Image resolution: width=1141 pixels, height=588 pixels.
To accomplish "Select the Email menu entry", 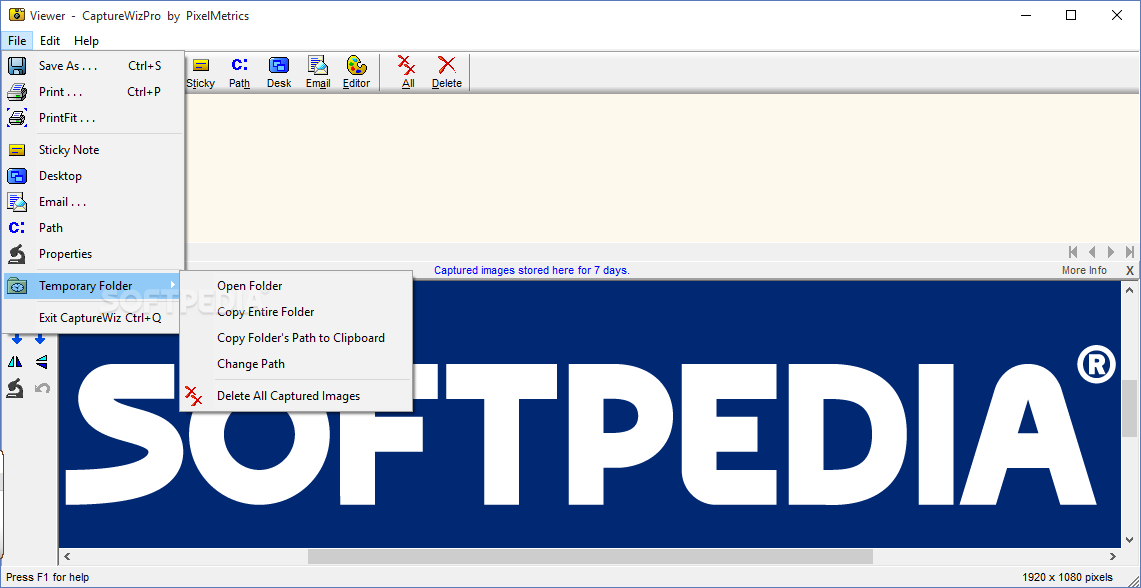I will (93, 202).
